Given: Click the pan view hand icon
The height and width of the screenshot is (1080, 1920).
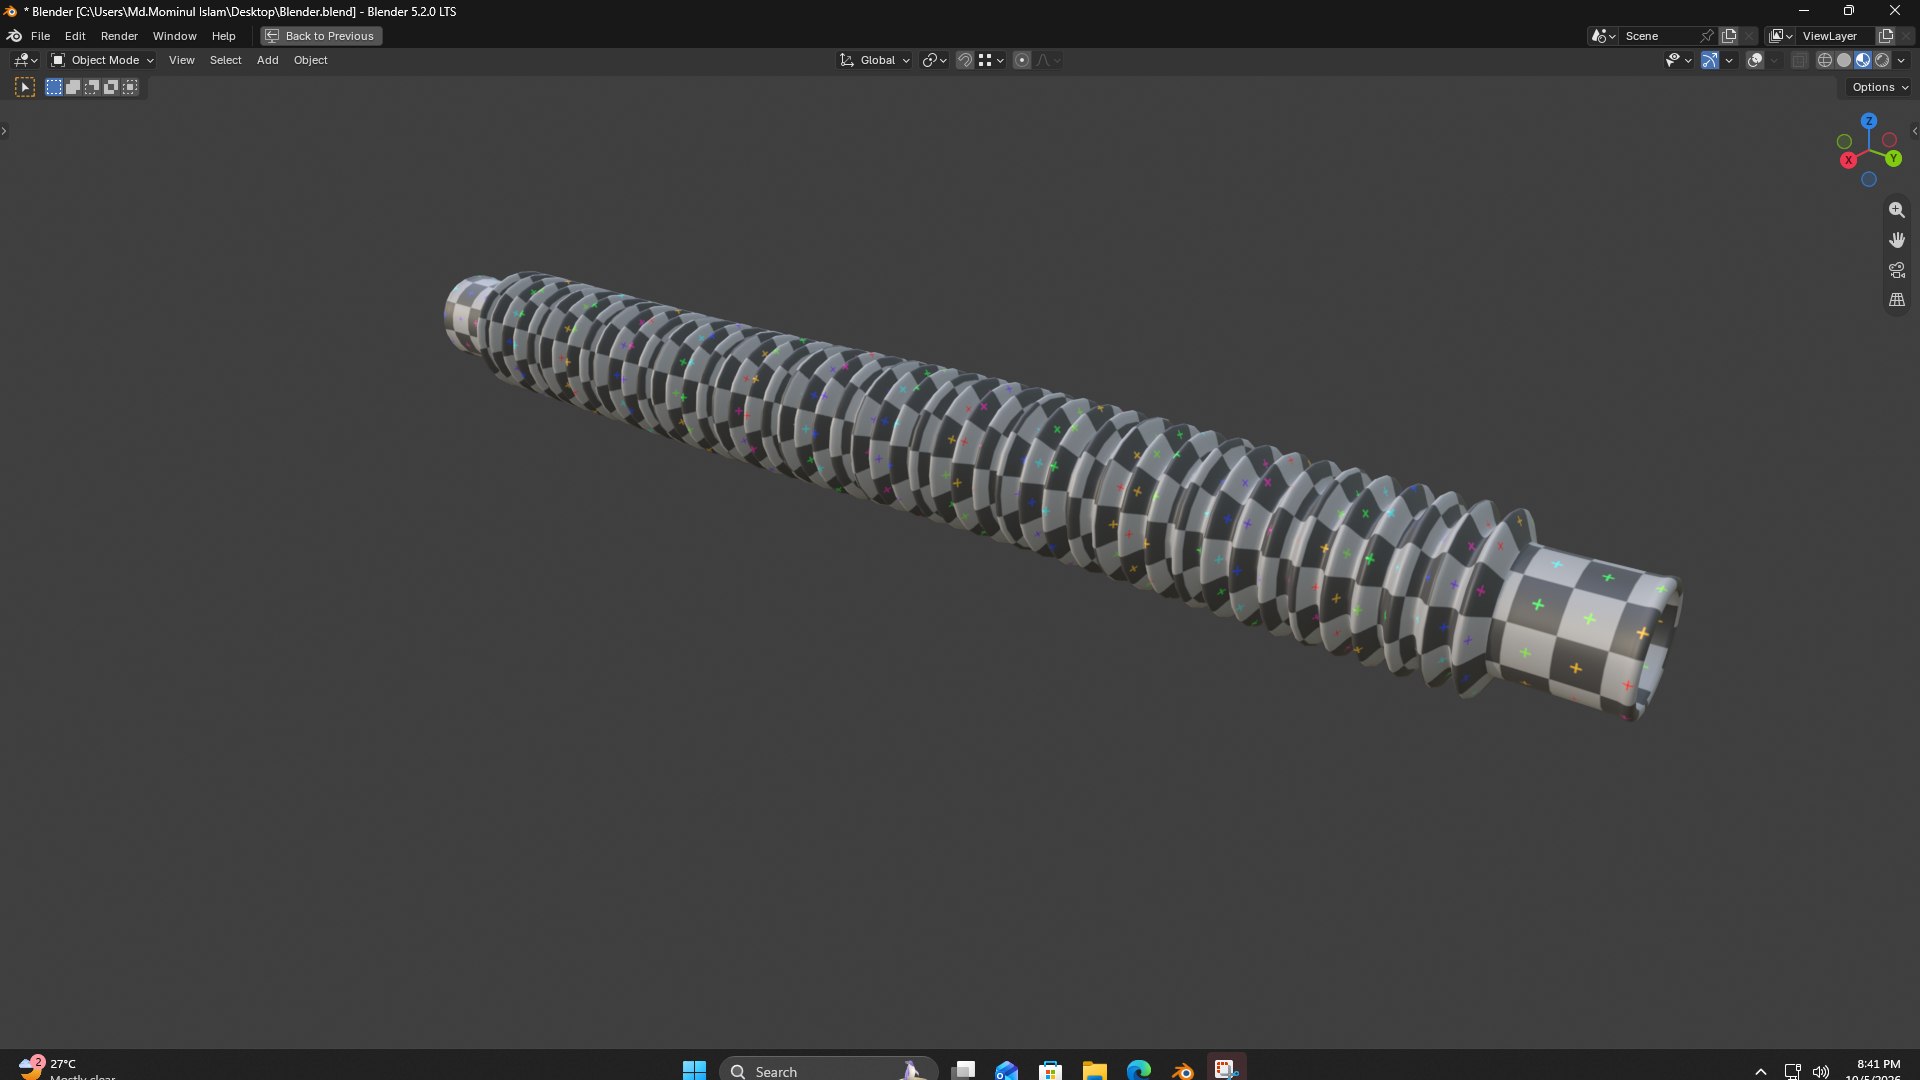Looking at the screenshot, I should [x=1896, y=240].
